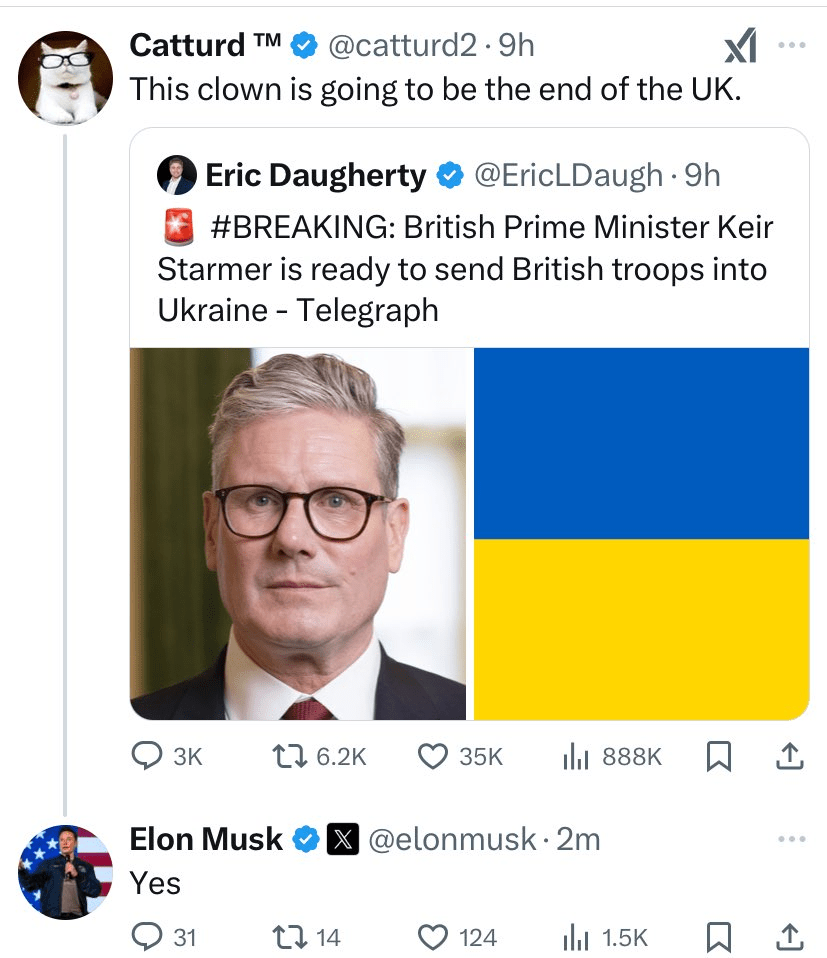Open more options on Catturd's post

tap(793, 45)
